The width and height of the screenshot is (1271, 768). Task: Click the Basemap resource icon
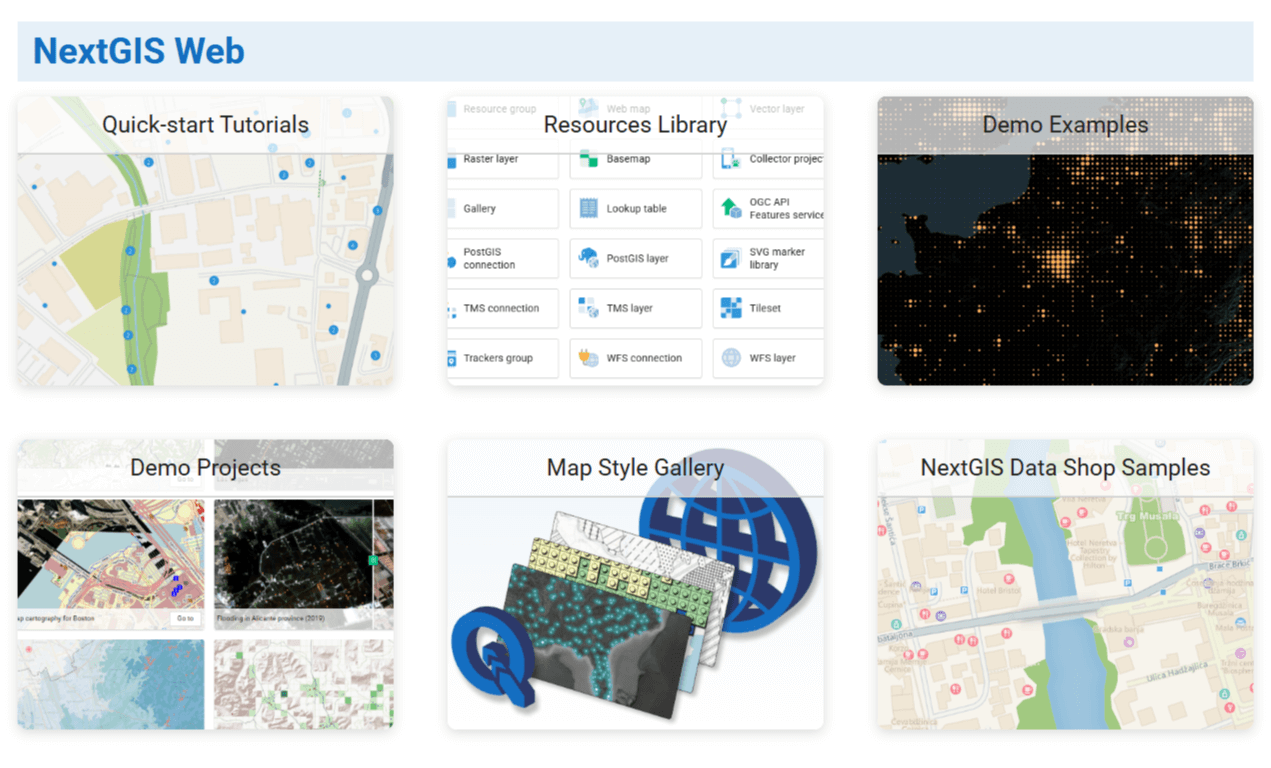(588, 159)
